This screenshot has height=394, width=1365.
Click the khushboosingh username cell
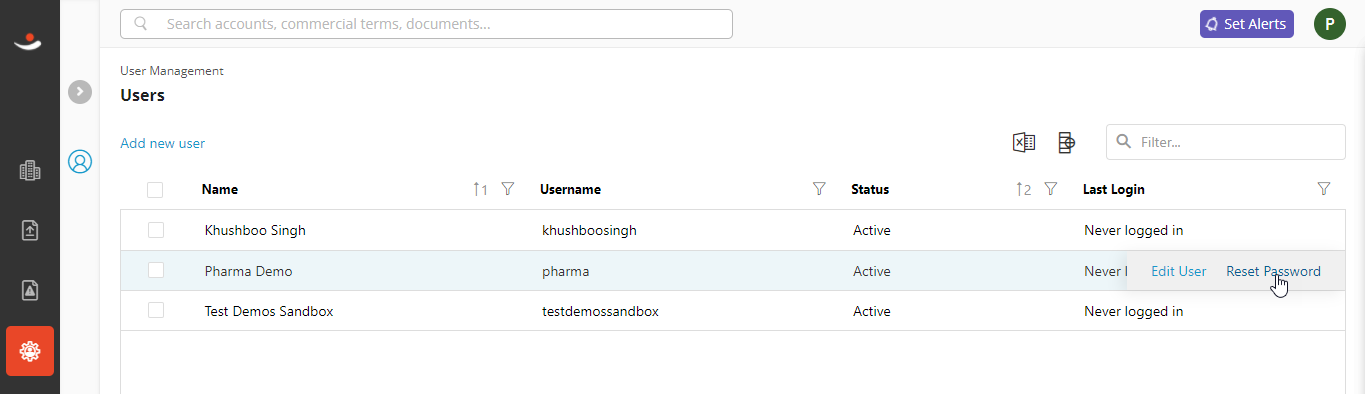click(x=589, y=230)
